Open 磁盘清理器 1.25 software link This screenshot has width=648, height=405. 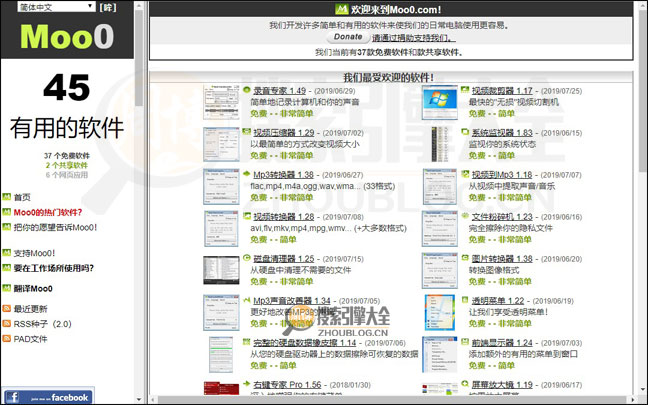click(x=284, y=259)
